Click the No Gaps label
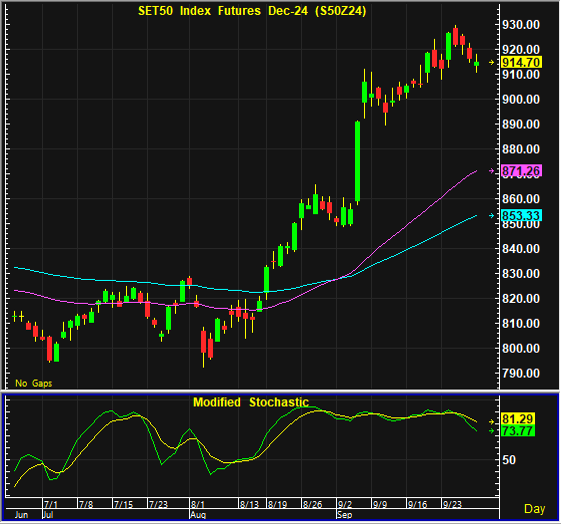The image size is (561, 524). 34,383
